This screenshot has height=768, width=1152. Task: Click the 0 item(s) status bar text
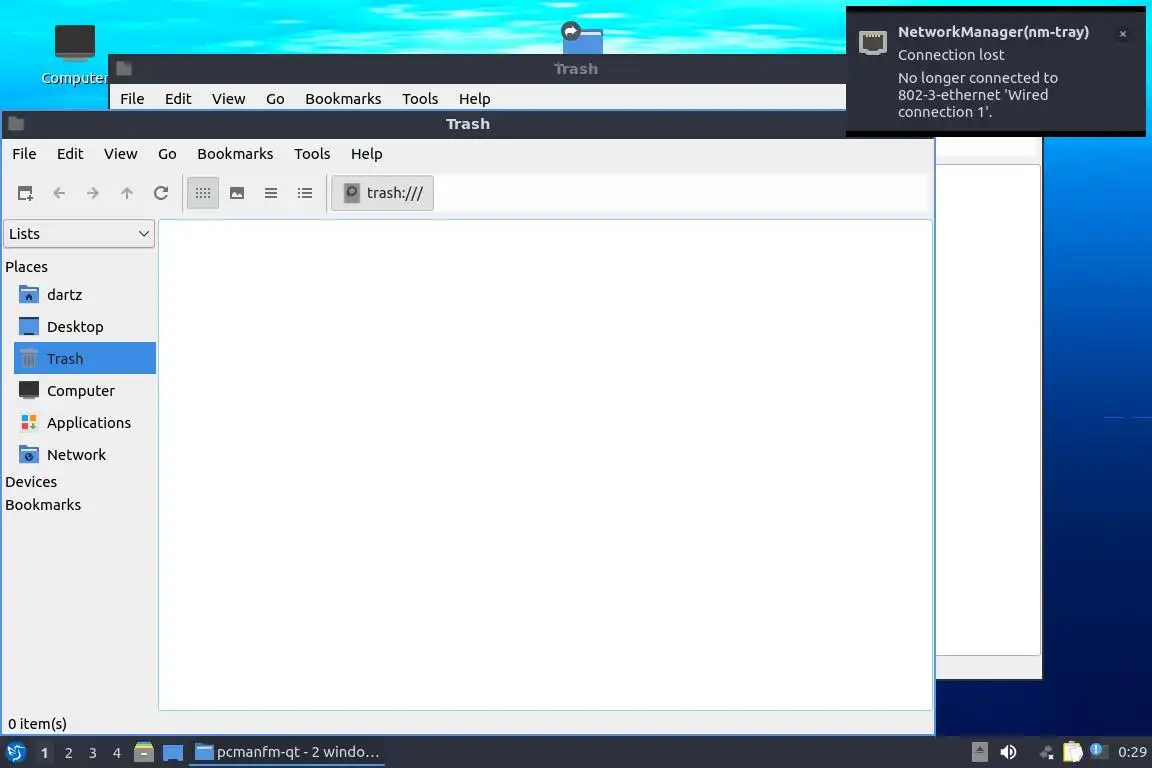tap(37, 724)
